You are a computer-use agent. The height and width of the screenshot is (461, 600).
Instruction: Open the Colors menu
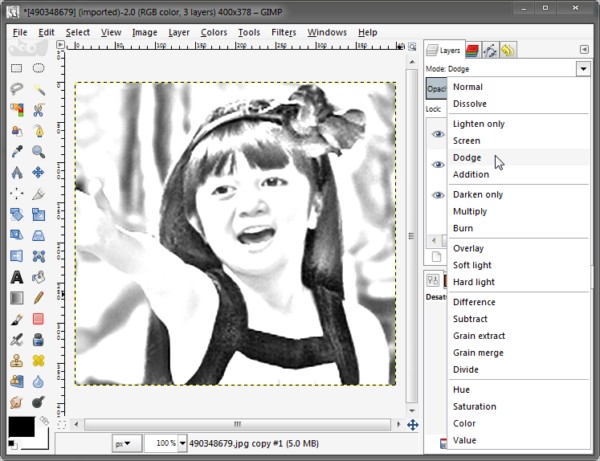tap(213, 32)
